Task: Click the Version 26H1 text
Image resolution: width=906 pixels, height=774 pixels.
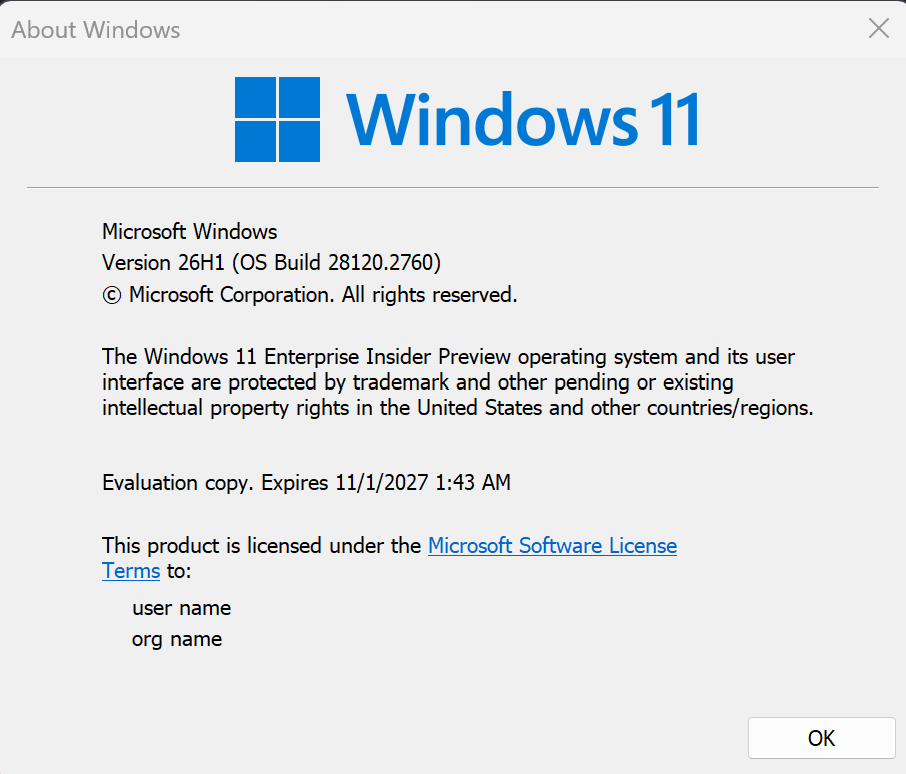Action: [x=163, y=262]
